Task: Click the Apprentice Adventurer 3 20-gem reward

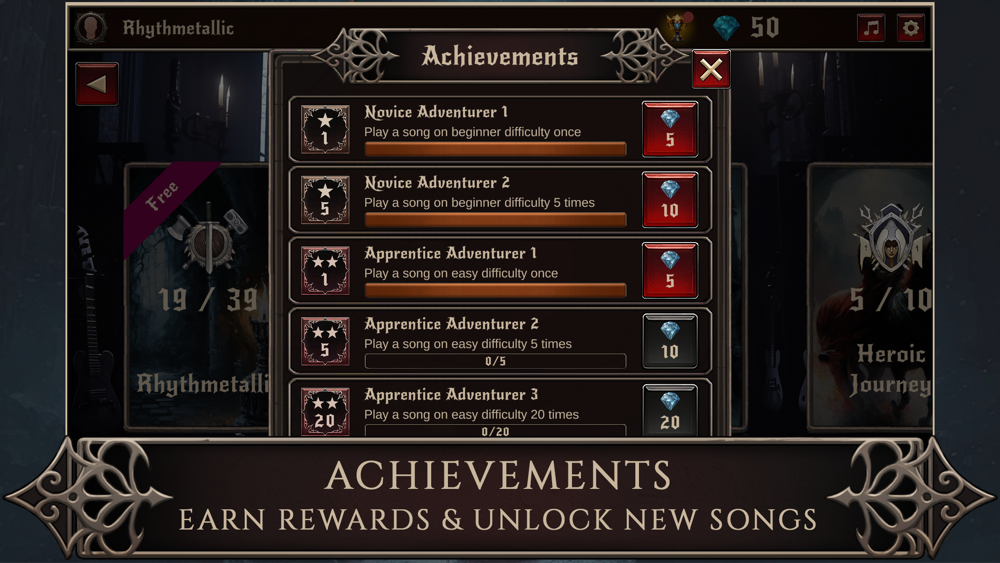Action: point(670,411)
